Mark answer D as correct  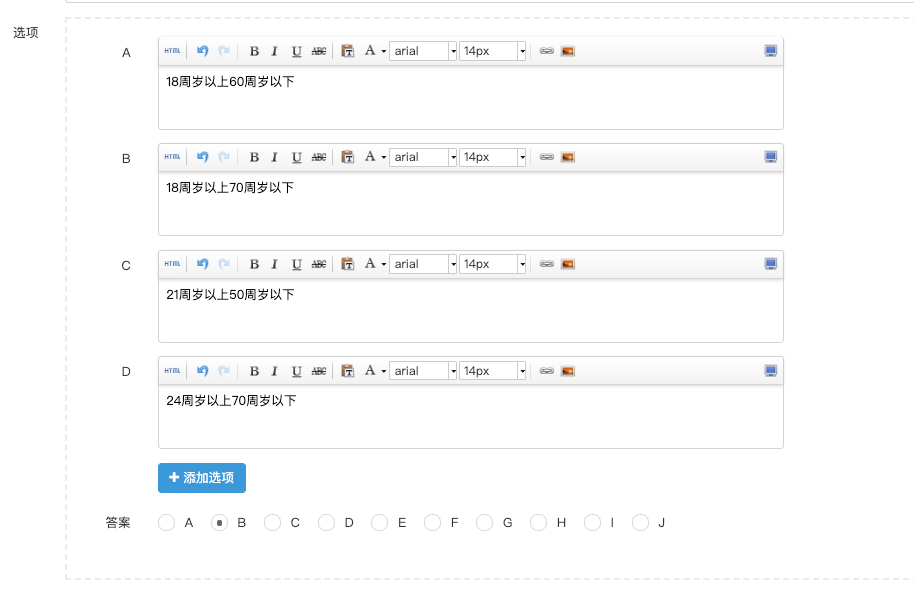326,523
